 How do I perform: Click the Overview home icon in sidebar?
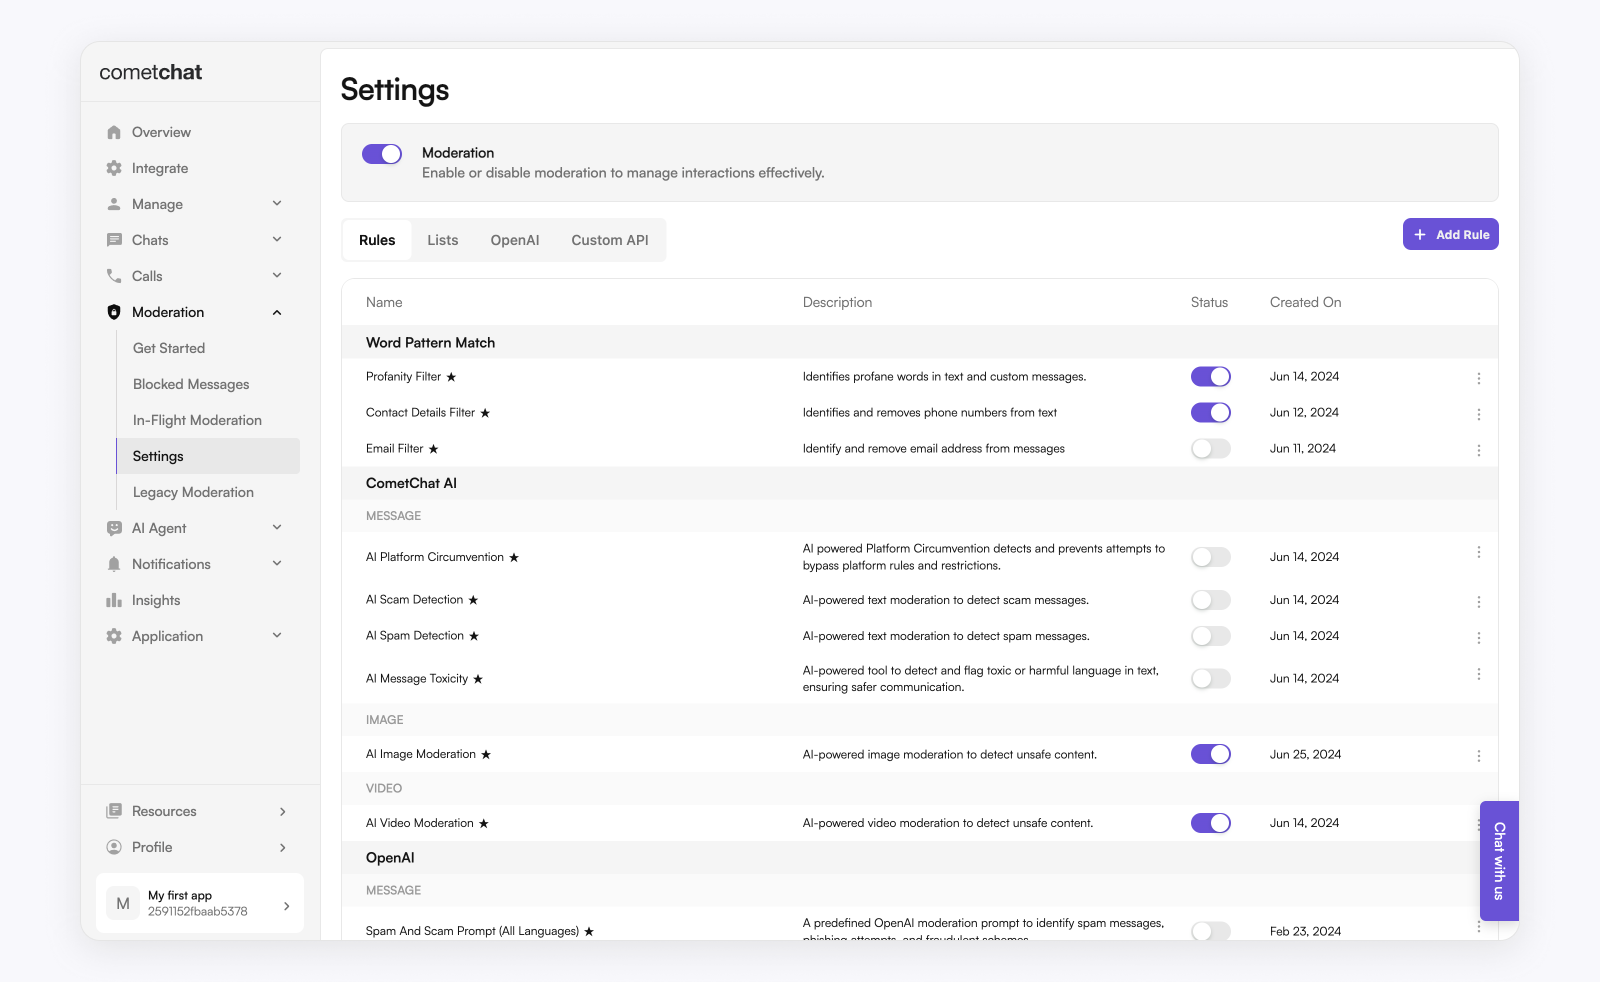114,132
